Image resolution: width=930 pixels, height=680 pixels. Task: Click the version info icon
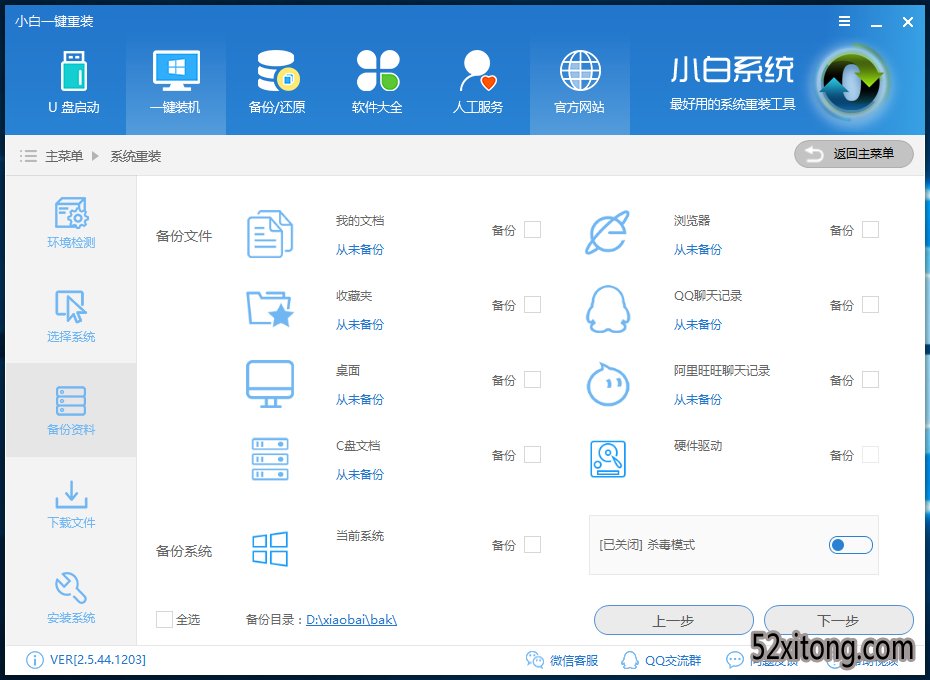point(34,660)
